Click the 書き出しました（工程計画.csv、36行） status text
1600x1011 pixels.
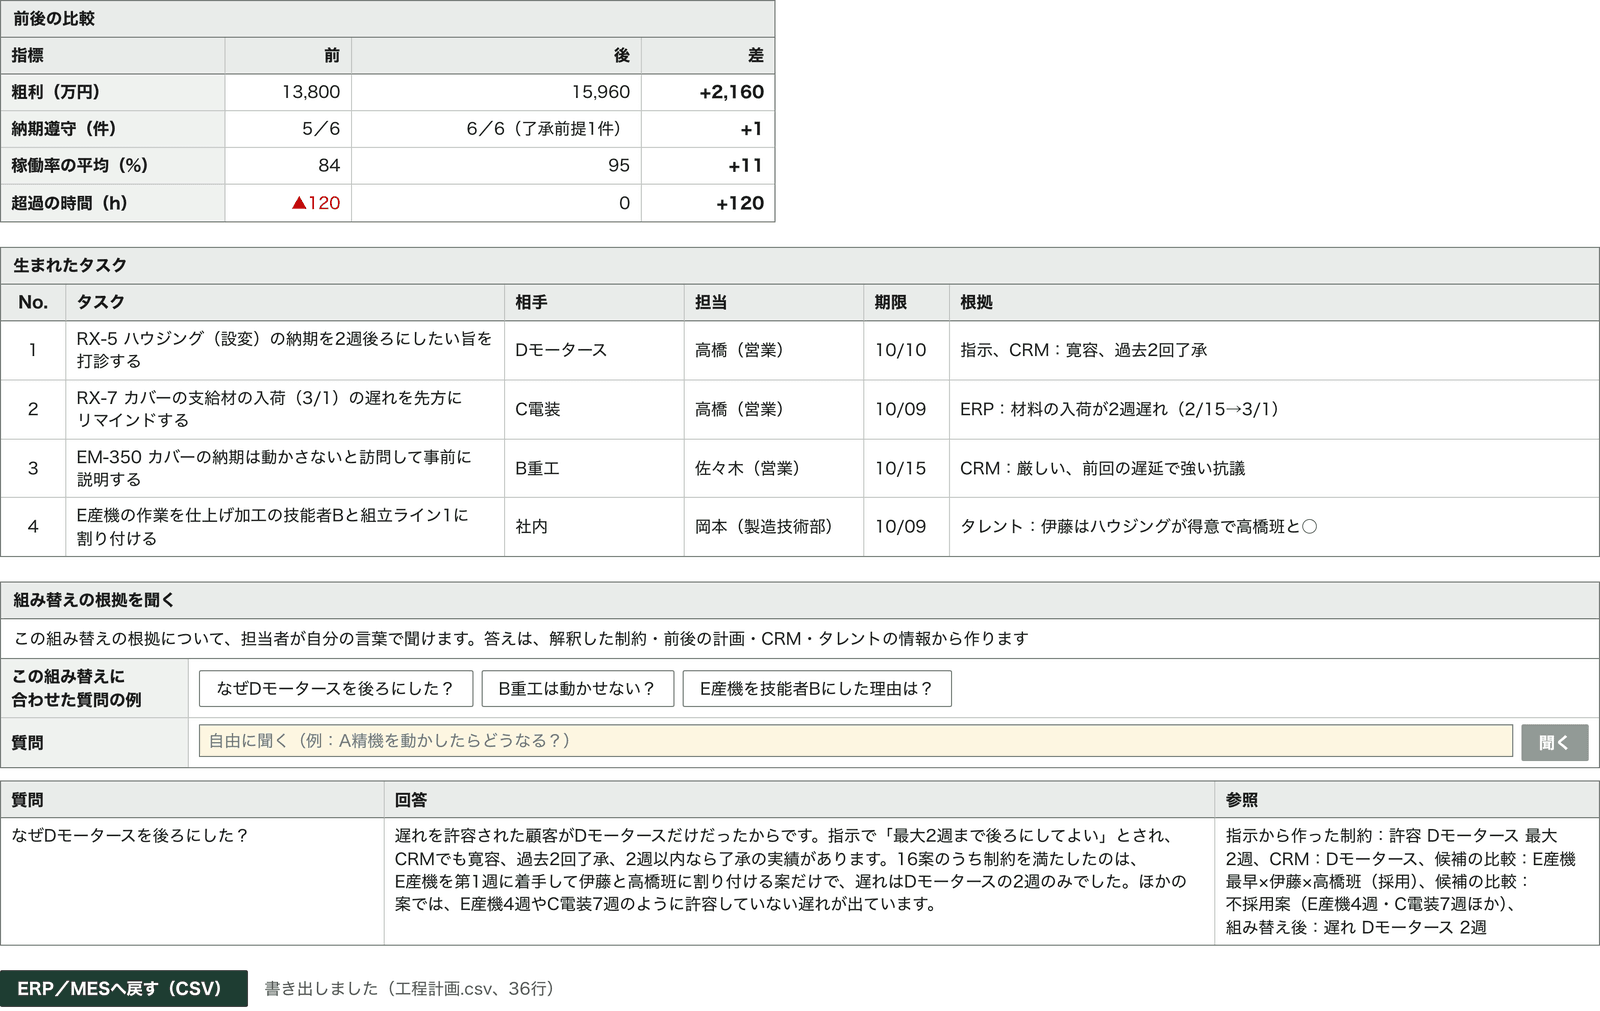click(x=409, y=988)
